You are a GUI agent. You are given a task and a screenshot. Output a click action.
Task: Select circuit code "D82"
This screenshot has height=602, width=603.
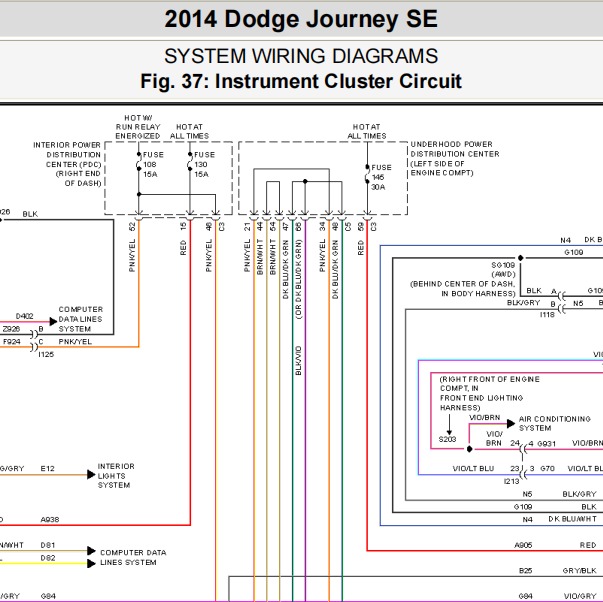pos(48,558)
